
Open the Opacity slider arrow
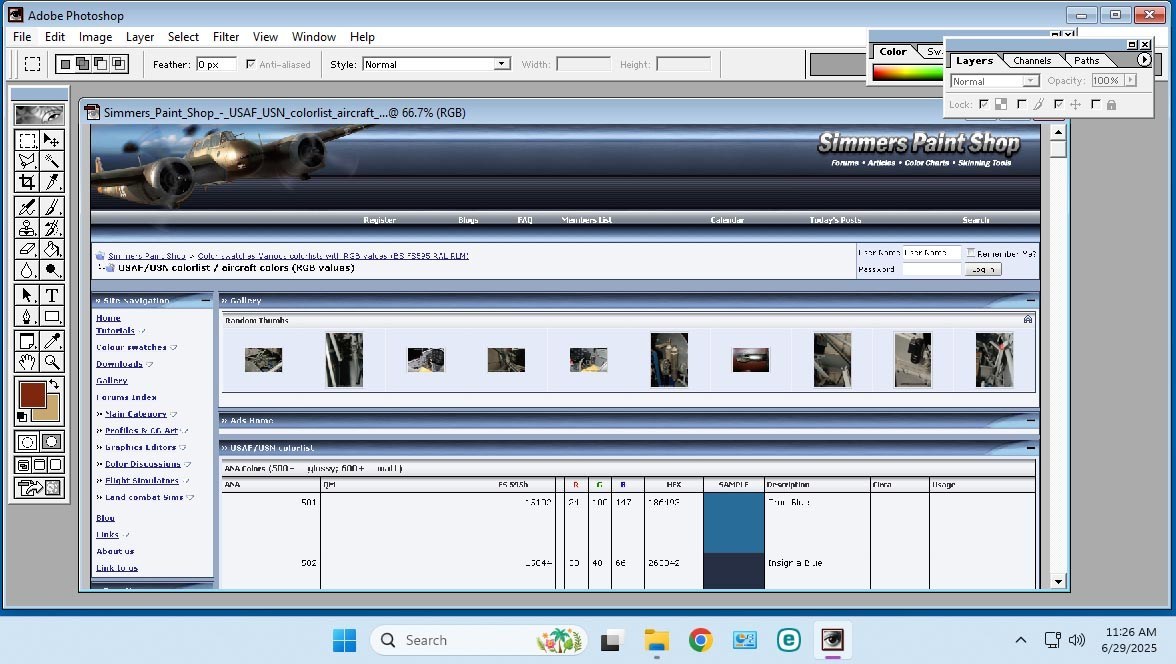(1130, 80)
